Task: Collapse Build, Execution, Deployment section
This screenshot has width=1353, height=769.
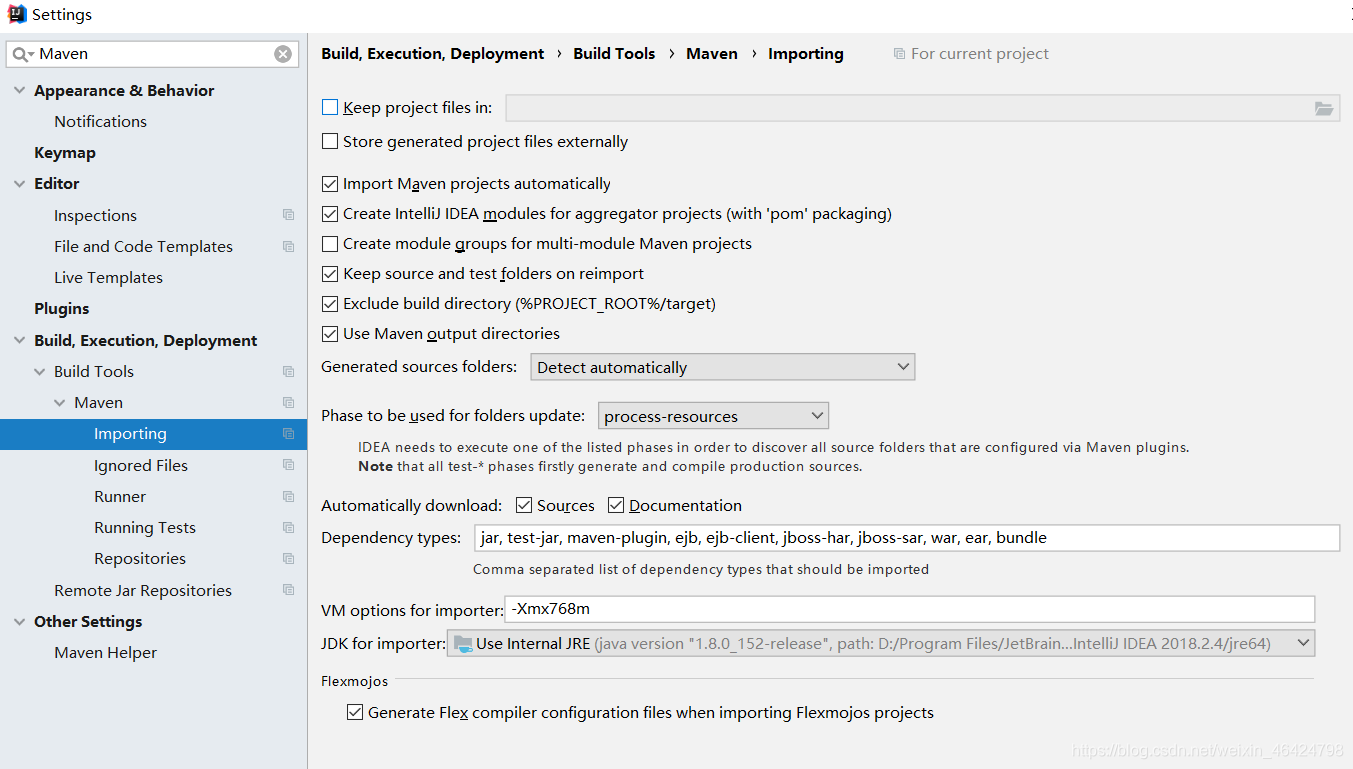Action: 20,340
